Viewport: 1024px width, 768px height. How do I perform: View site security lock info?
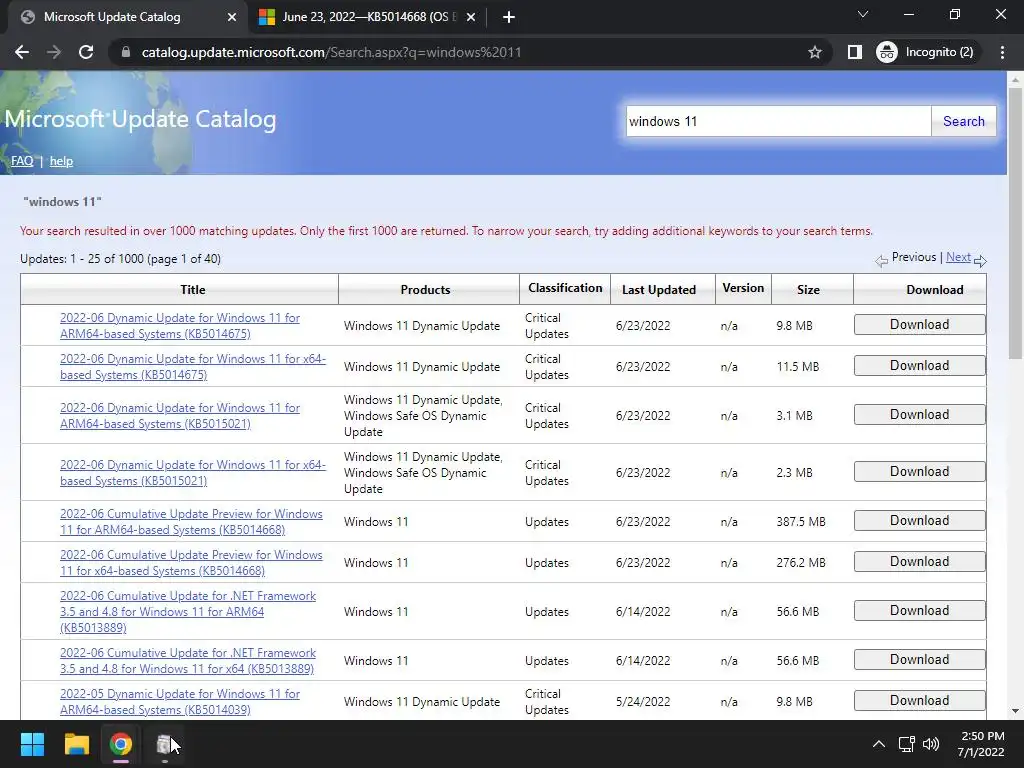[126, 52]
